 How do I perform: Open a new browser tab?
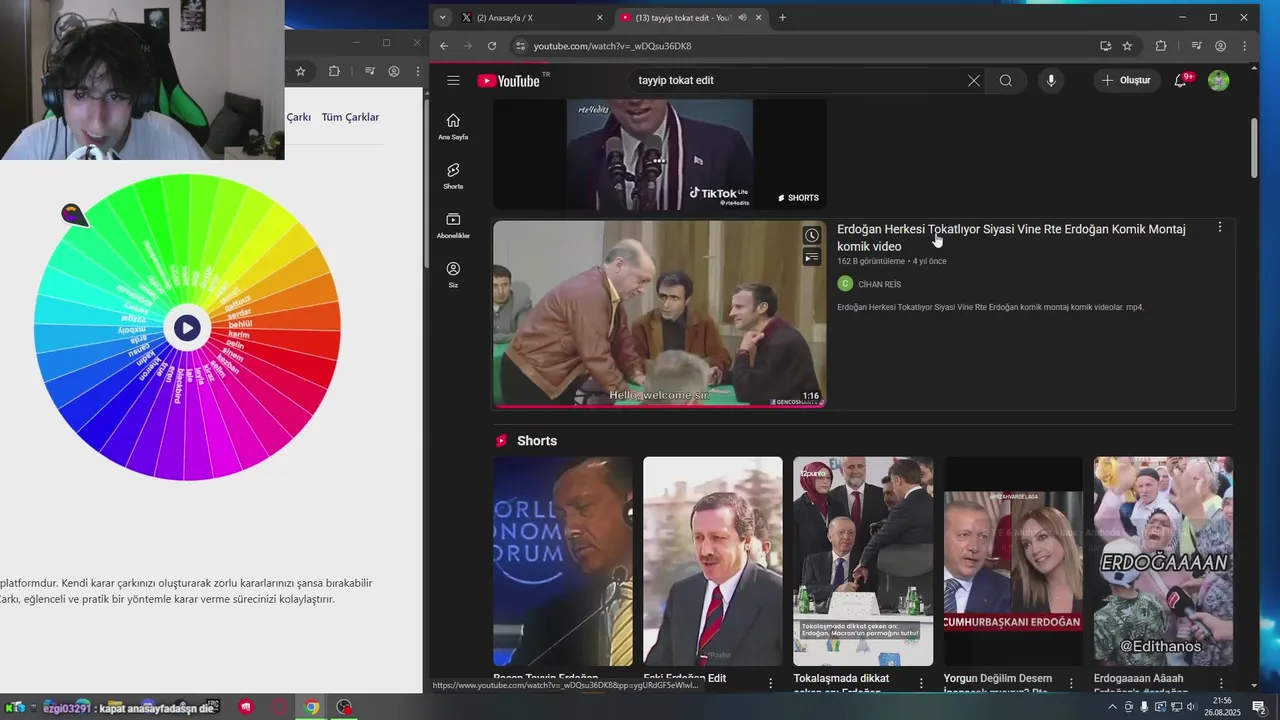click(782, 17)
